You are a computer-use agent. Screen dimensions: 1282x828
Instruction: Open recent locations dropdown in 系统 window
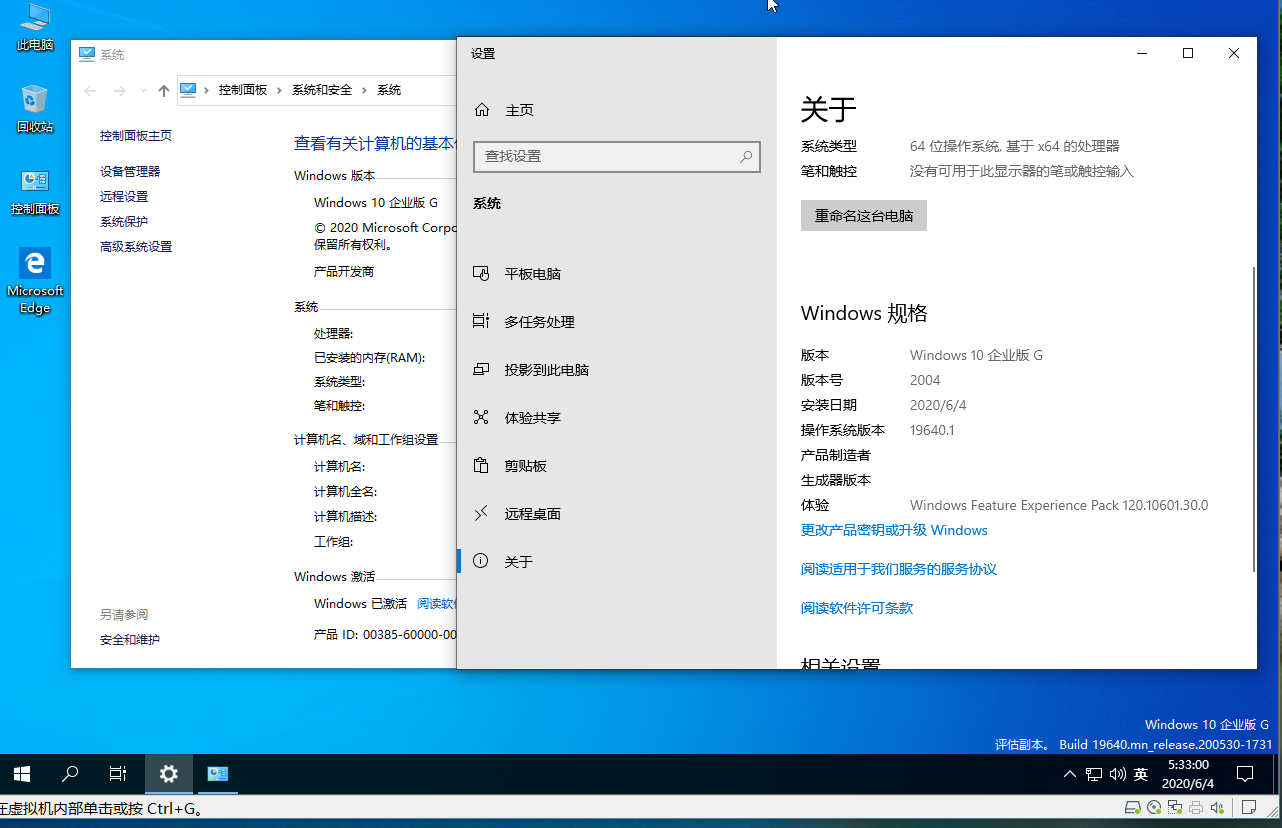[x=142, y=91]
